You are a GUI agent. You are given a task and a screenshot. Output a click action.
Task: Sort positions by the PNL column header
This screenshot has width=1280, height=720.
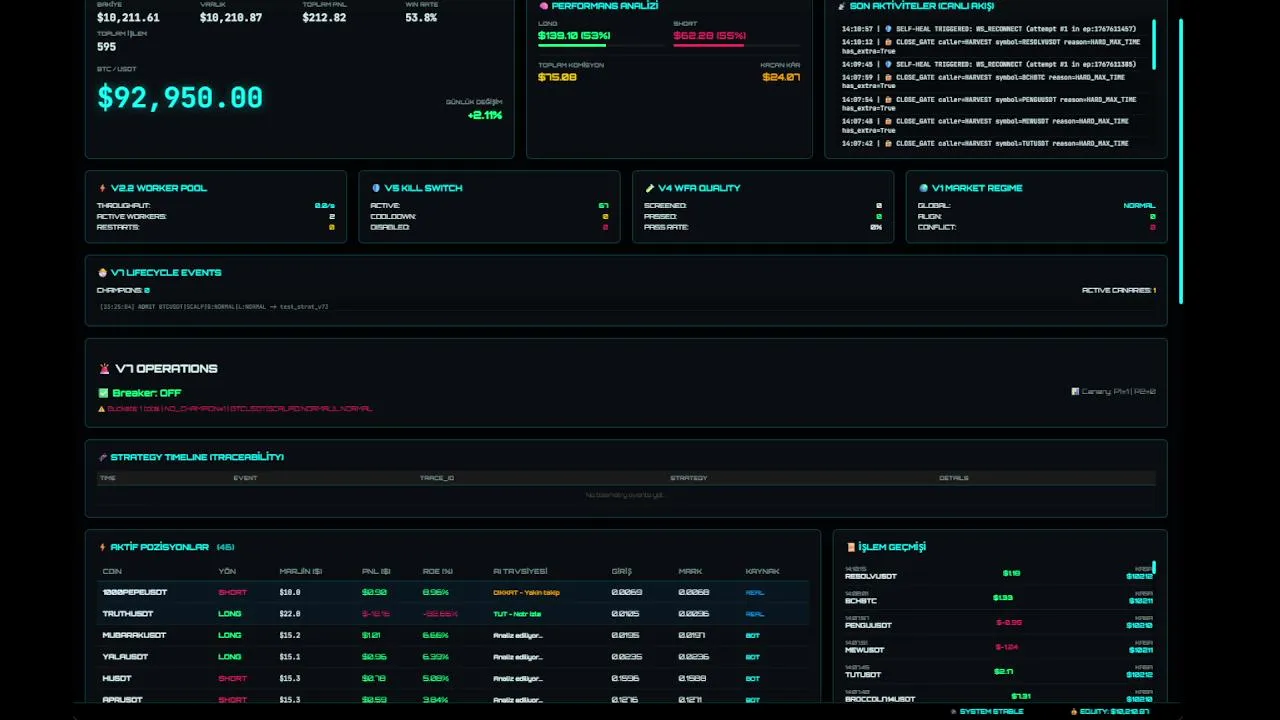(x=377, y=571)
